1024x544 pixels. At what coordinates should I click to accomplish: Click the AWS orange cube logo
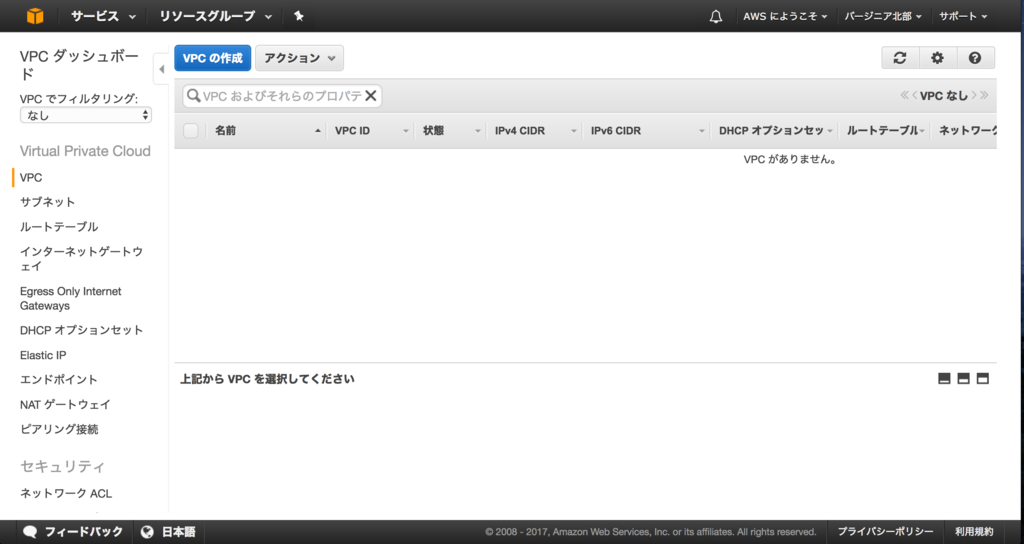(35, 16)
